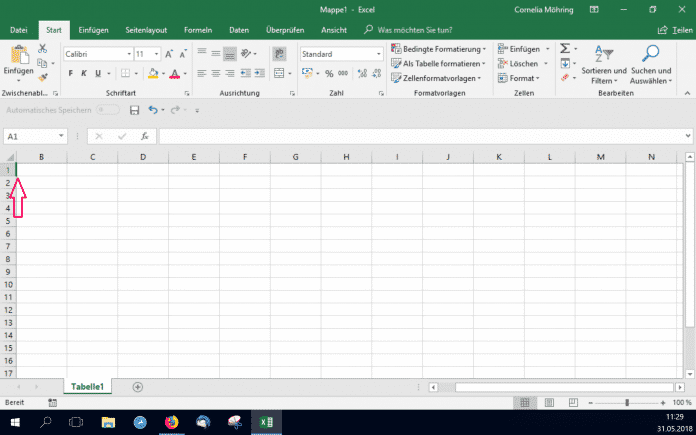Click the Teilen share button
Viewport: 696px width, 435px height.
coord(675,30)
